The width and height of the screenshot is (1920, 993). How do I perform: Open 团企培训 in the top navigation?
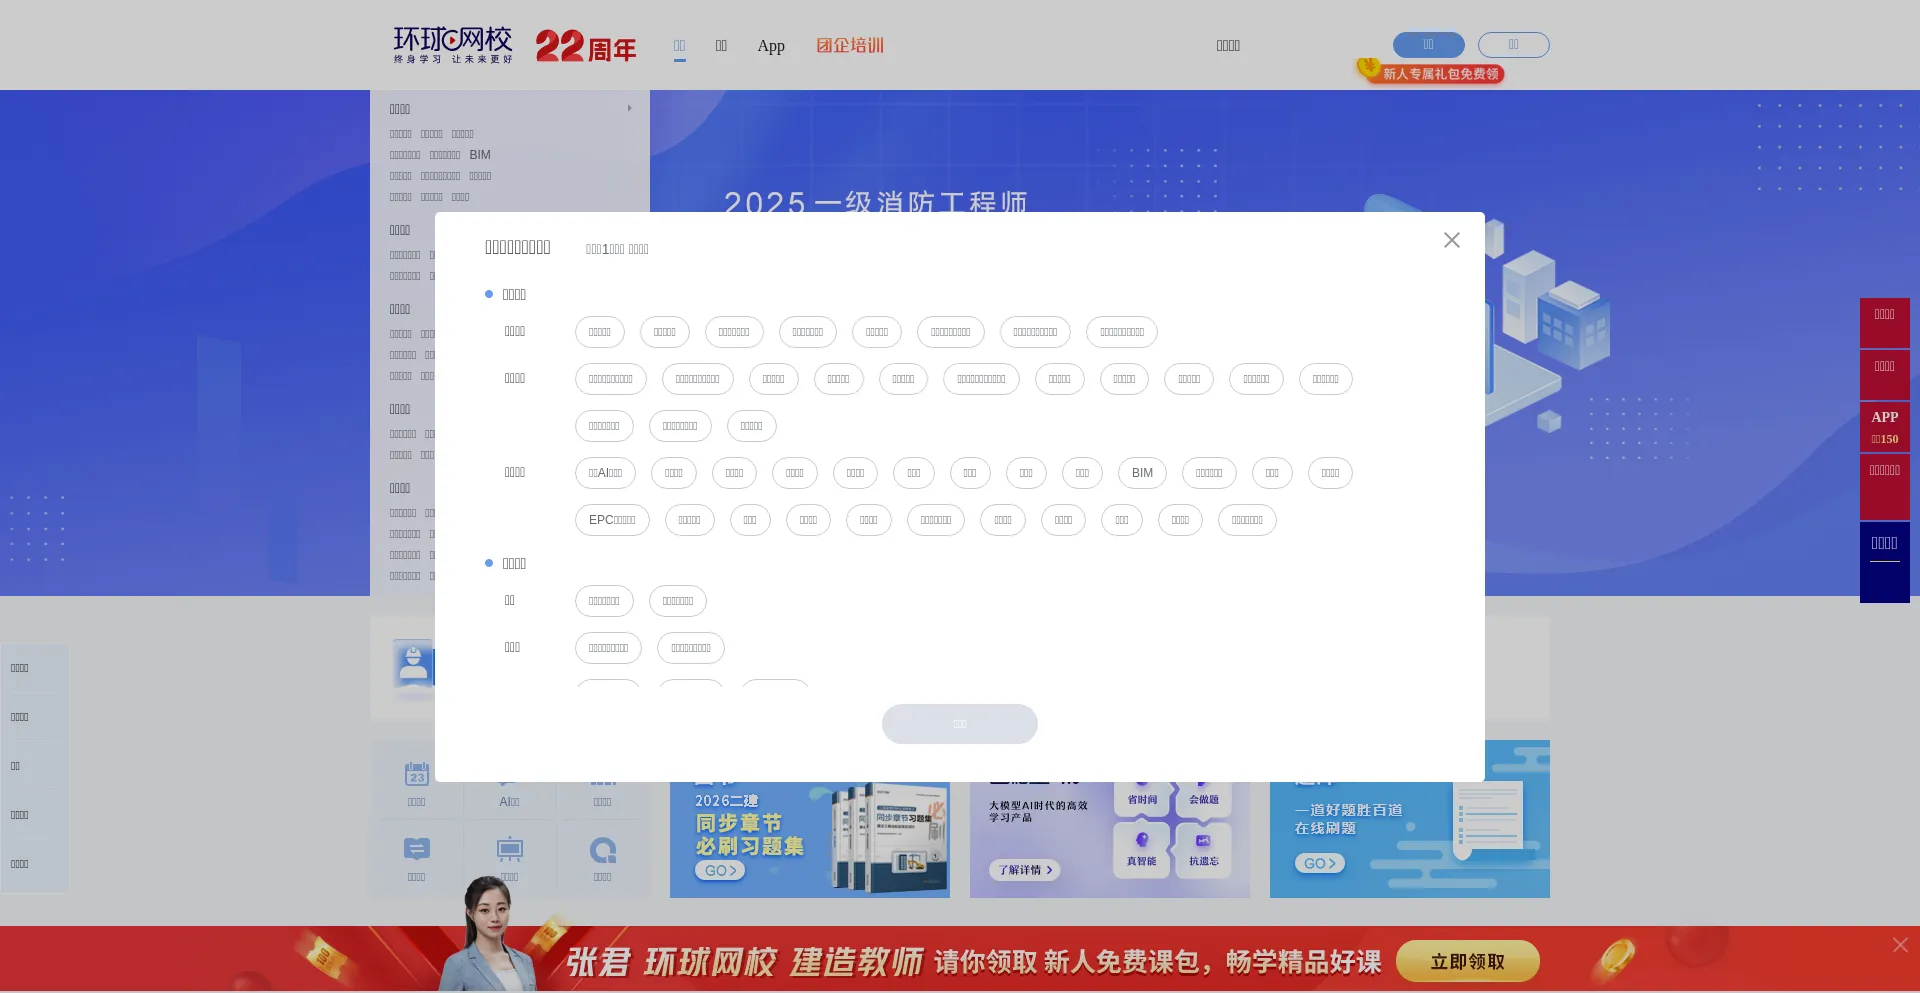point(849,46)
